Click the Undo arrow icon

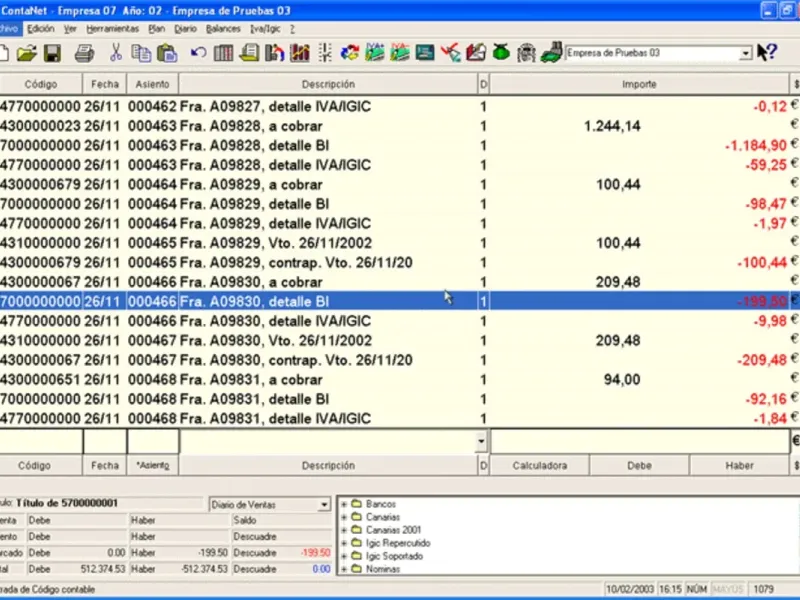198,53
